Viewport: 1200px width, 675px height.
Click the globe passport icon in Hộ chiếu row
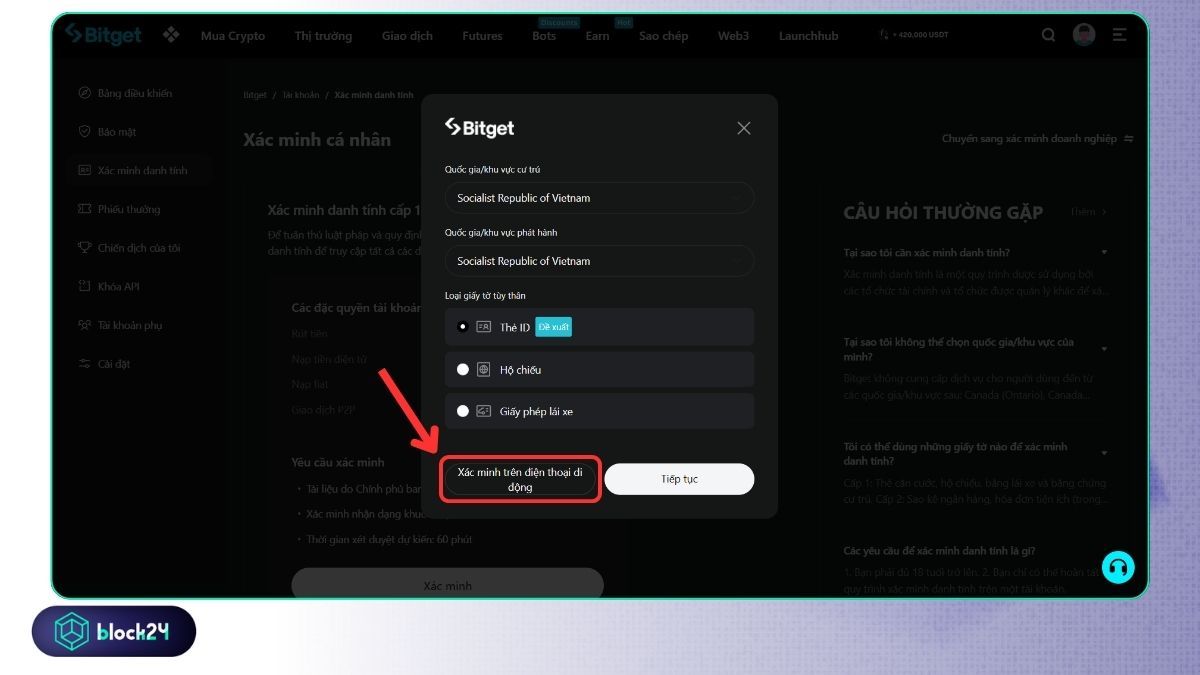click(484, 369)
